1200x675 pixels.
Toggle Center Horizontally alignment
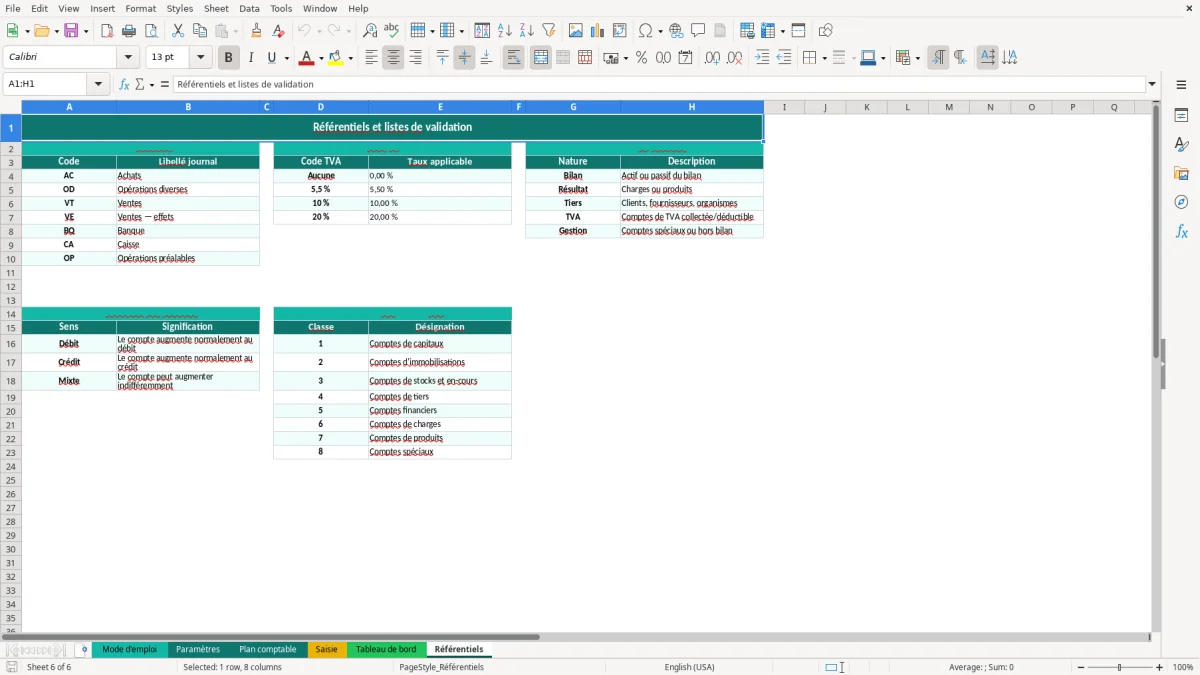click(393, 58)
